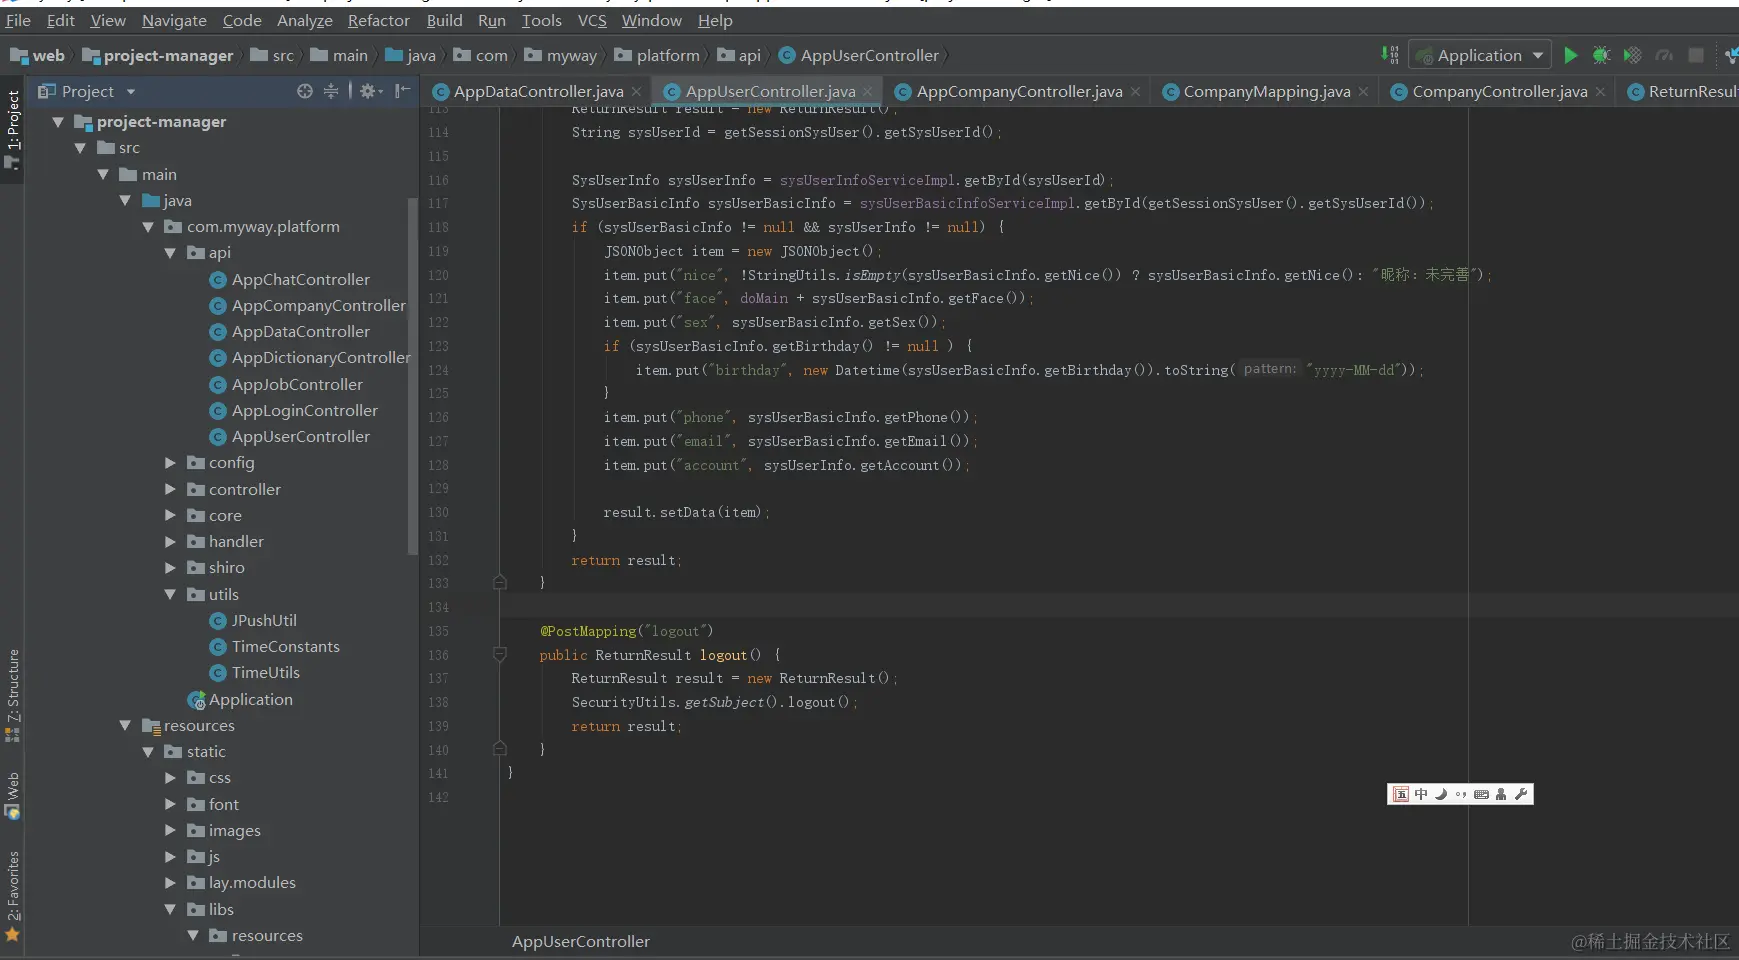Viewport: 1739px width, 960px height.
Task: Hide the Project tool window
Action: point(402,91)
